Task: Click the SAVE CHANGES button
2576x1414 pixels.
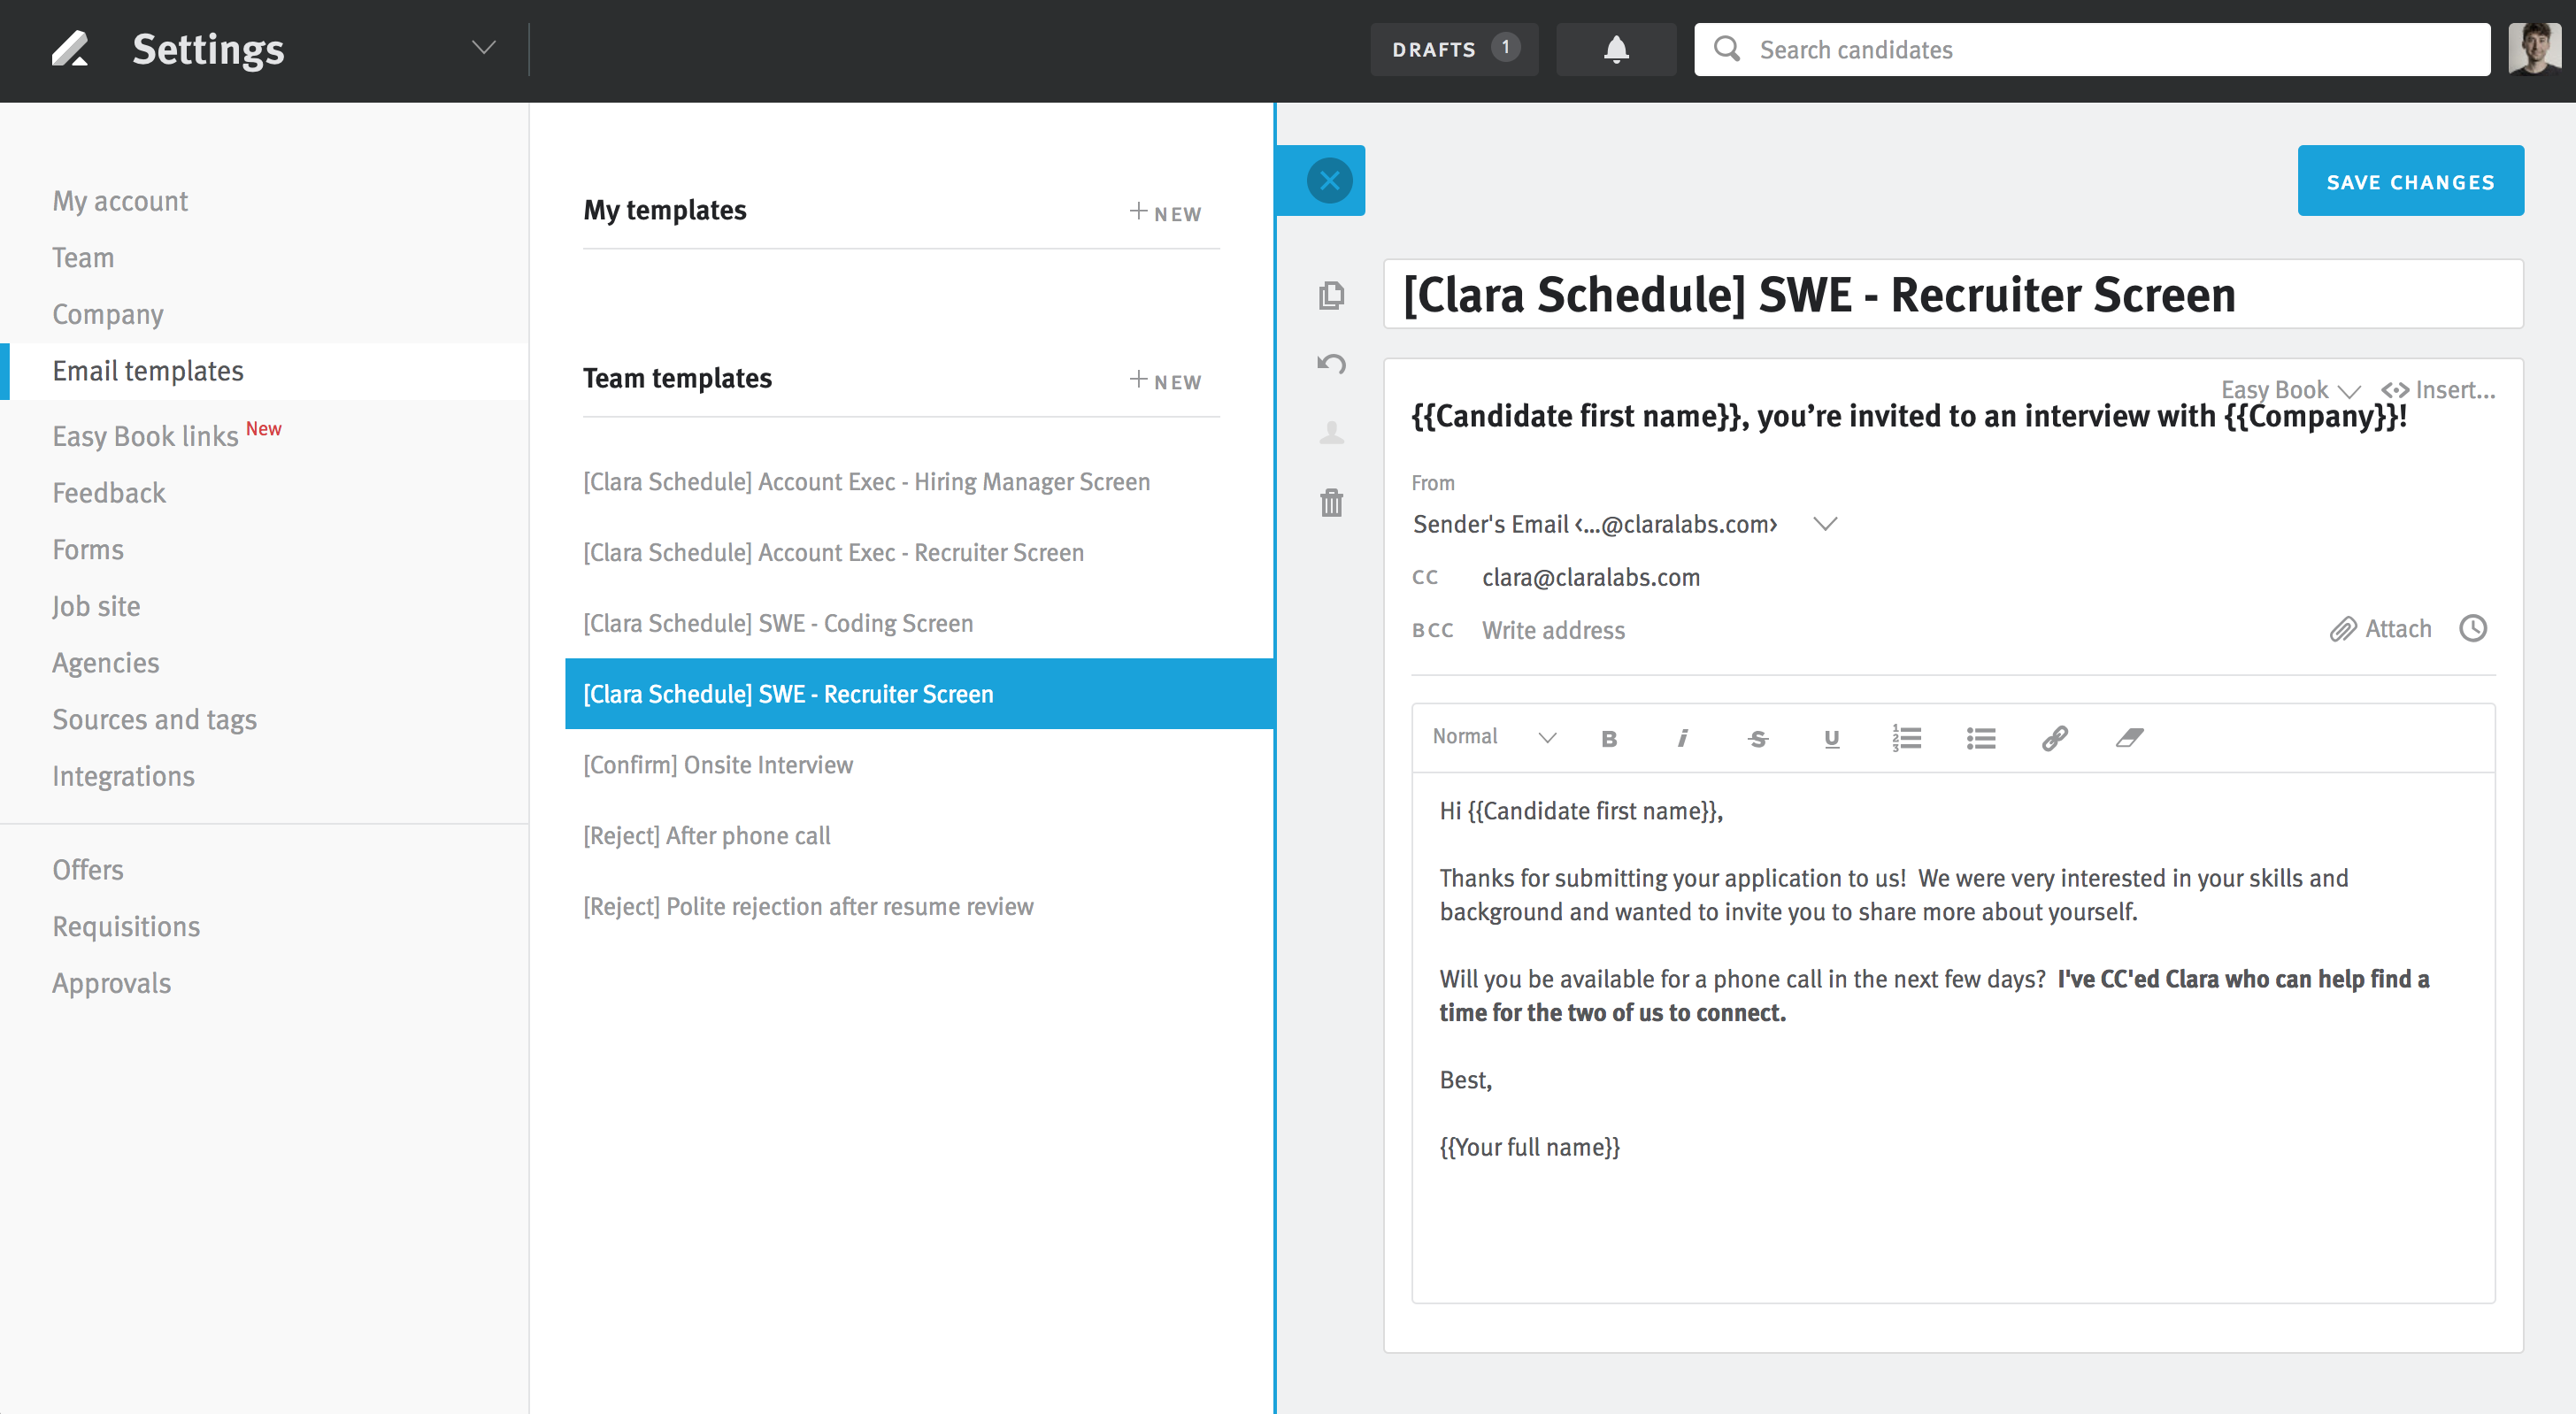Action: coord(2411,181)
